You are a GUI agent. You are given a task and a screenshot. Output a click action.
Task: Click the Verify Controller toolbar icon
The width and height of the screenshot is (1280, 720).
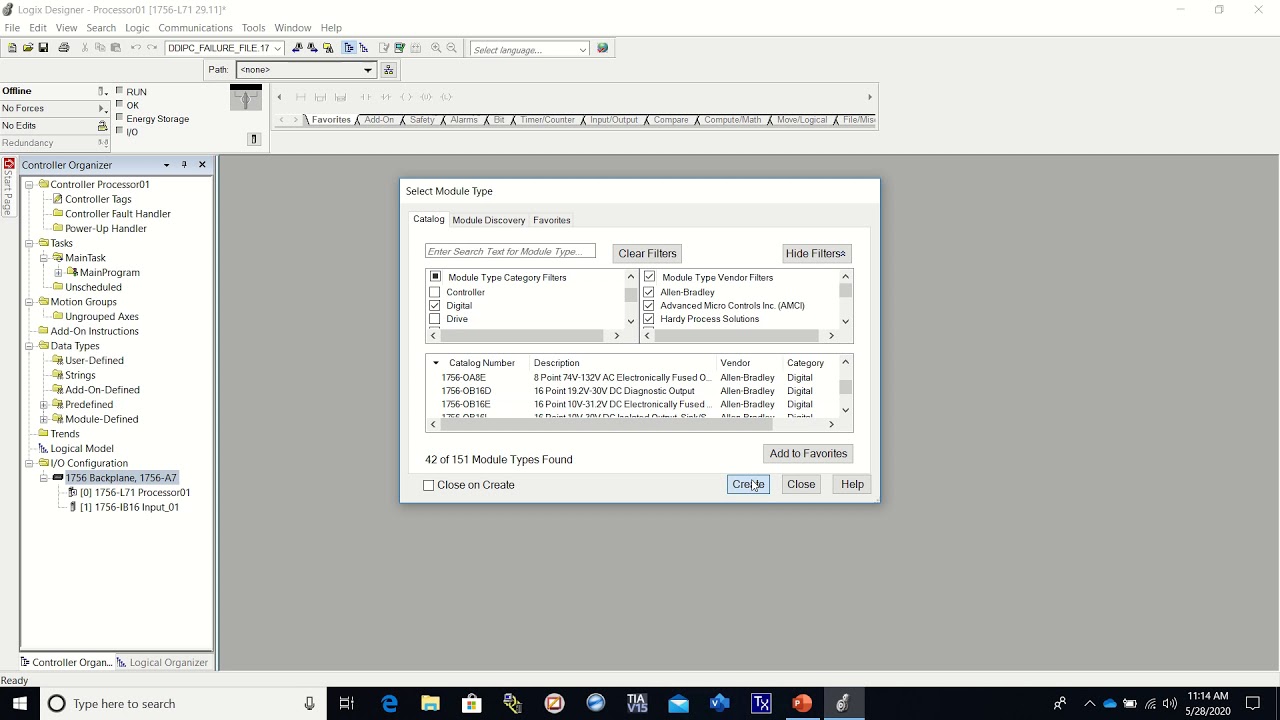tap(400, 48)
